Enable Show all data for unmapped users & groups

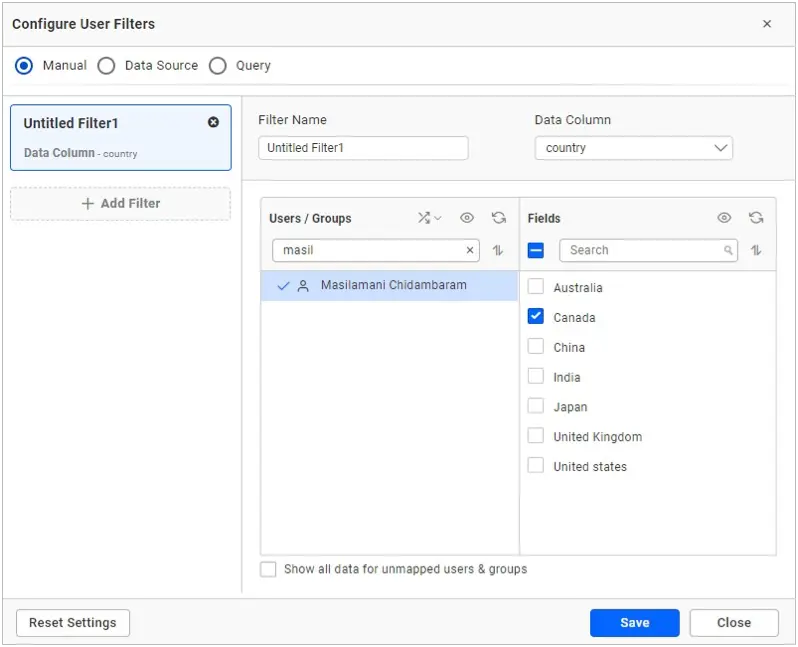(x=268, y=569)
